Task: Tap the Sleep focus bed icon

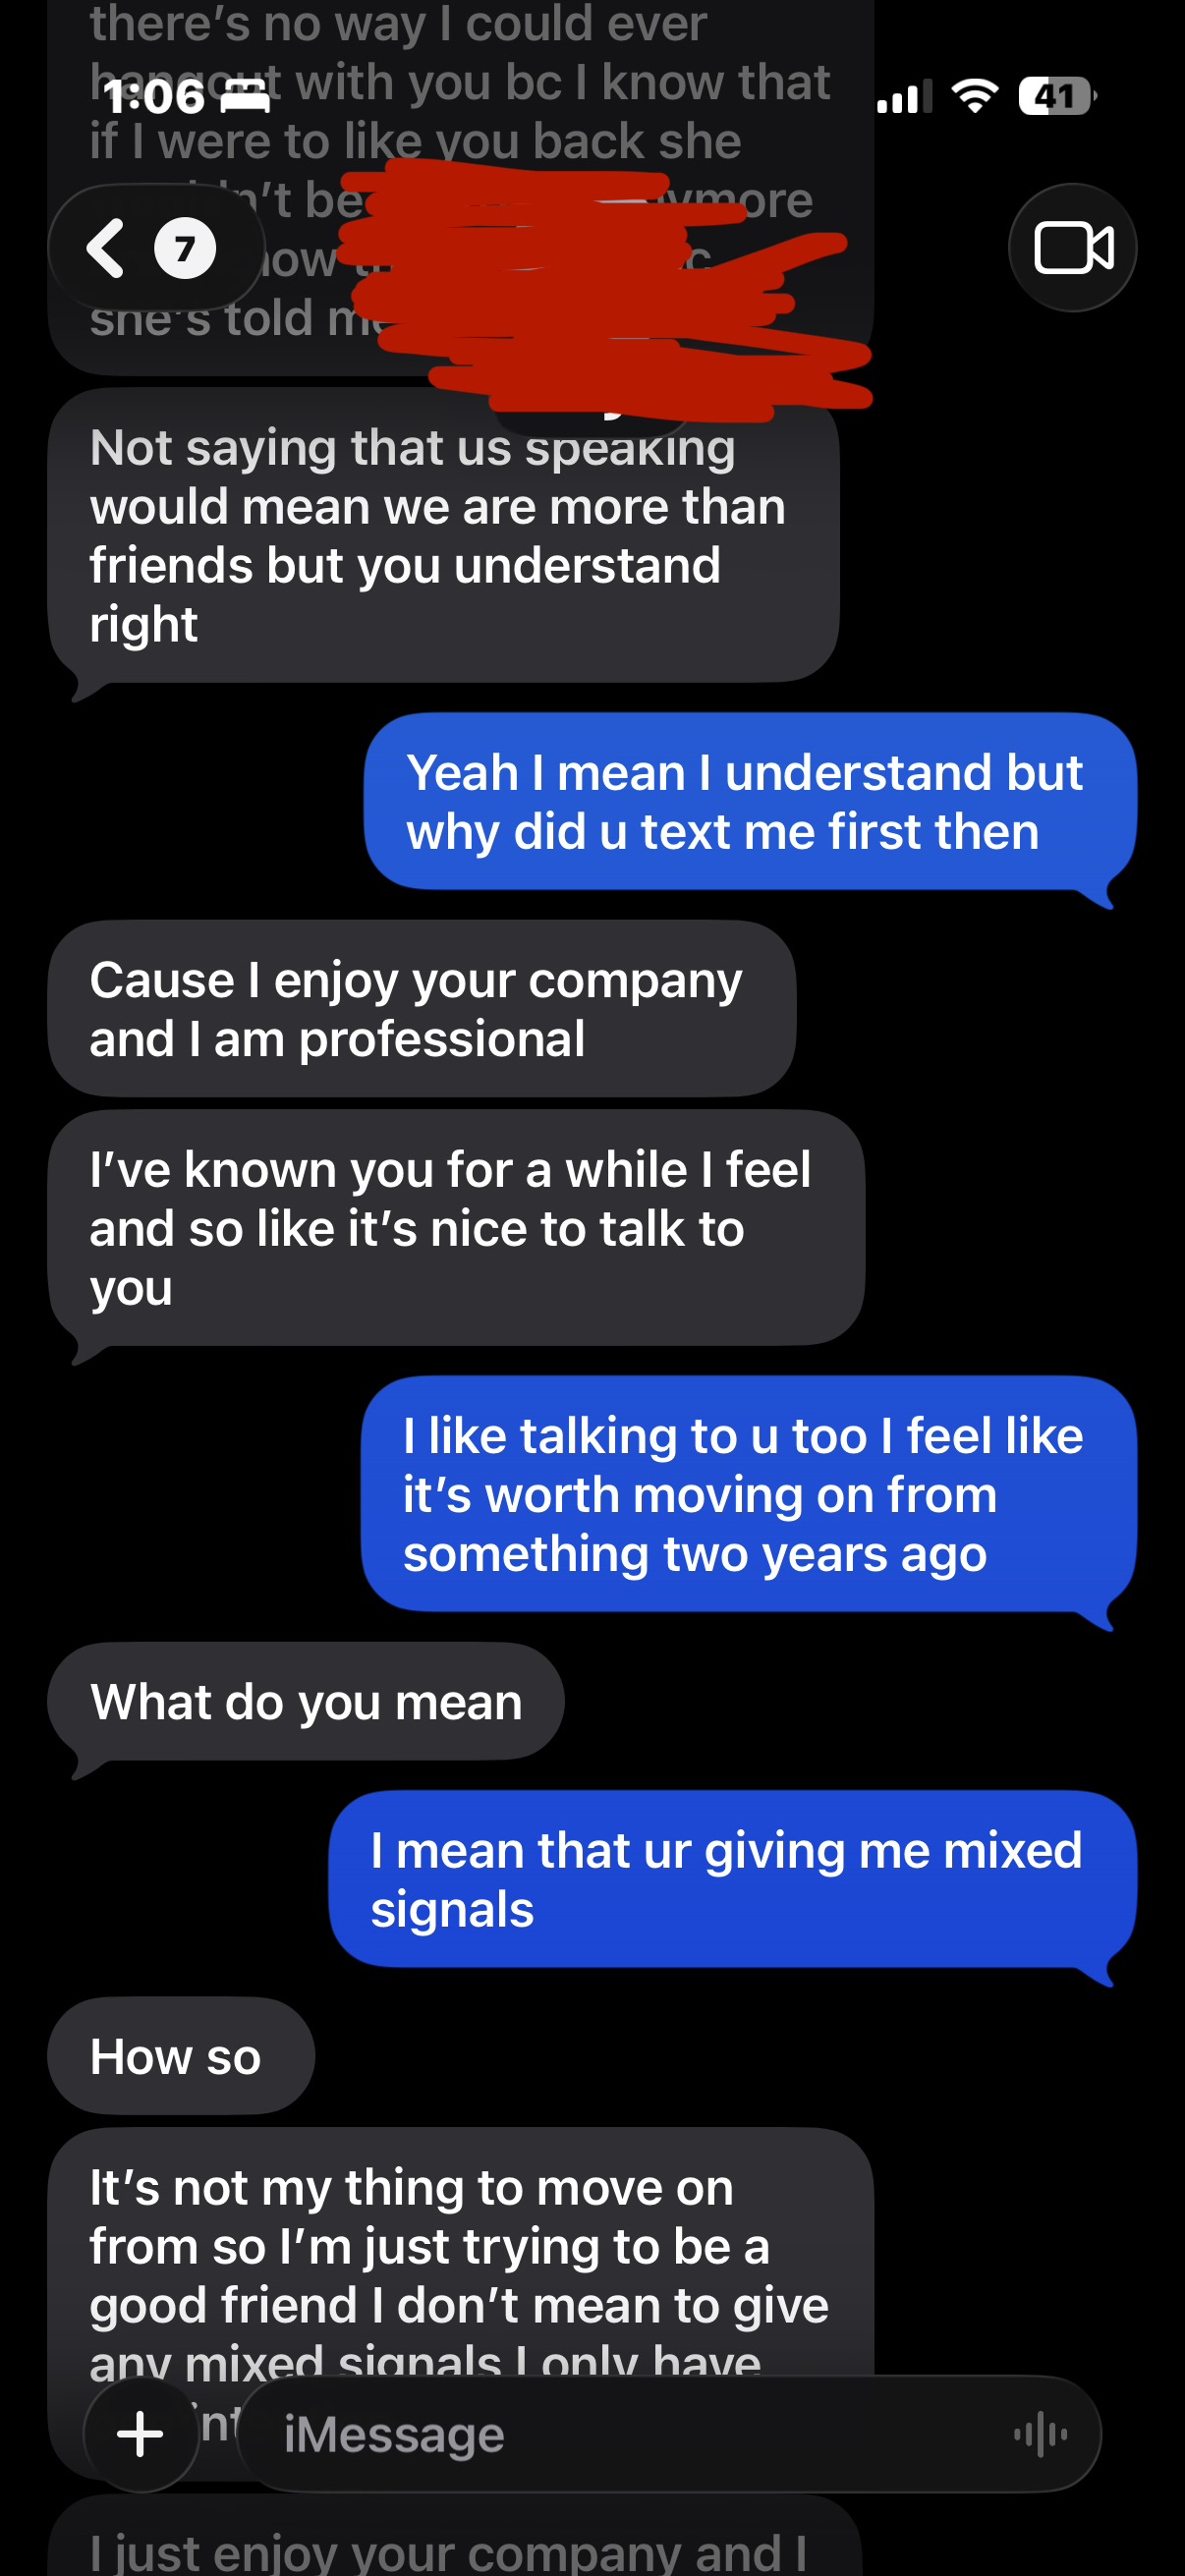Action: pos(245,96)
